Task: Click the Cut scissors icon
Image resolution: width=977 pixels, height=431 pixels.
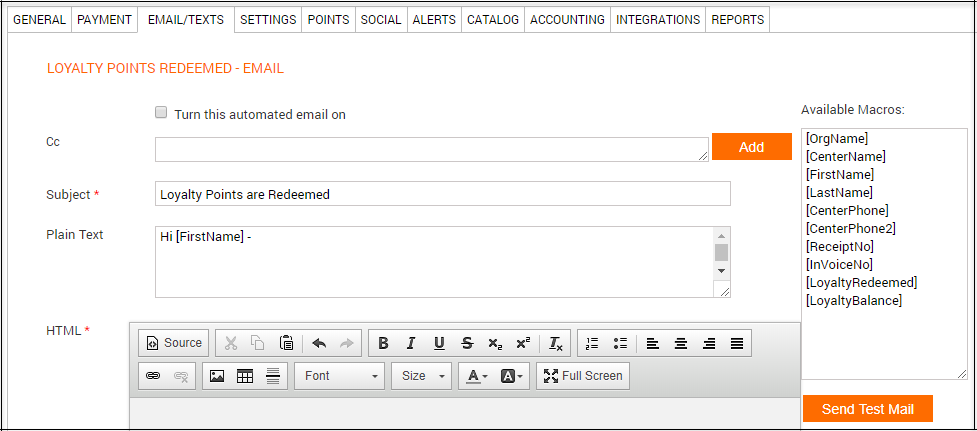Action: [231, 343]
